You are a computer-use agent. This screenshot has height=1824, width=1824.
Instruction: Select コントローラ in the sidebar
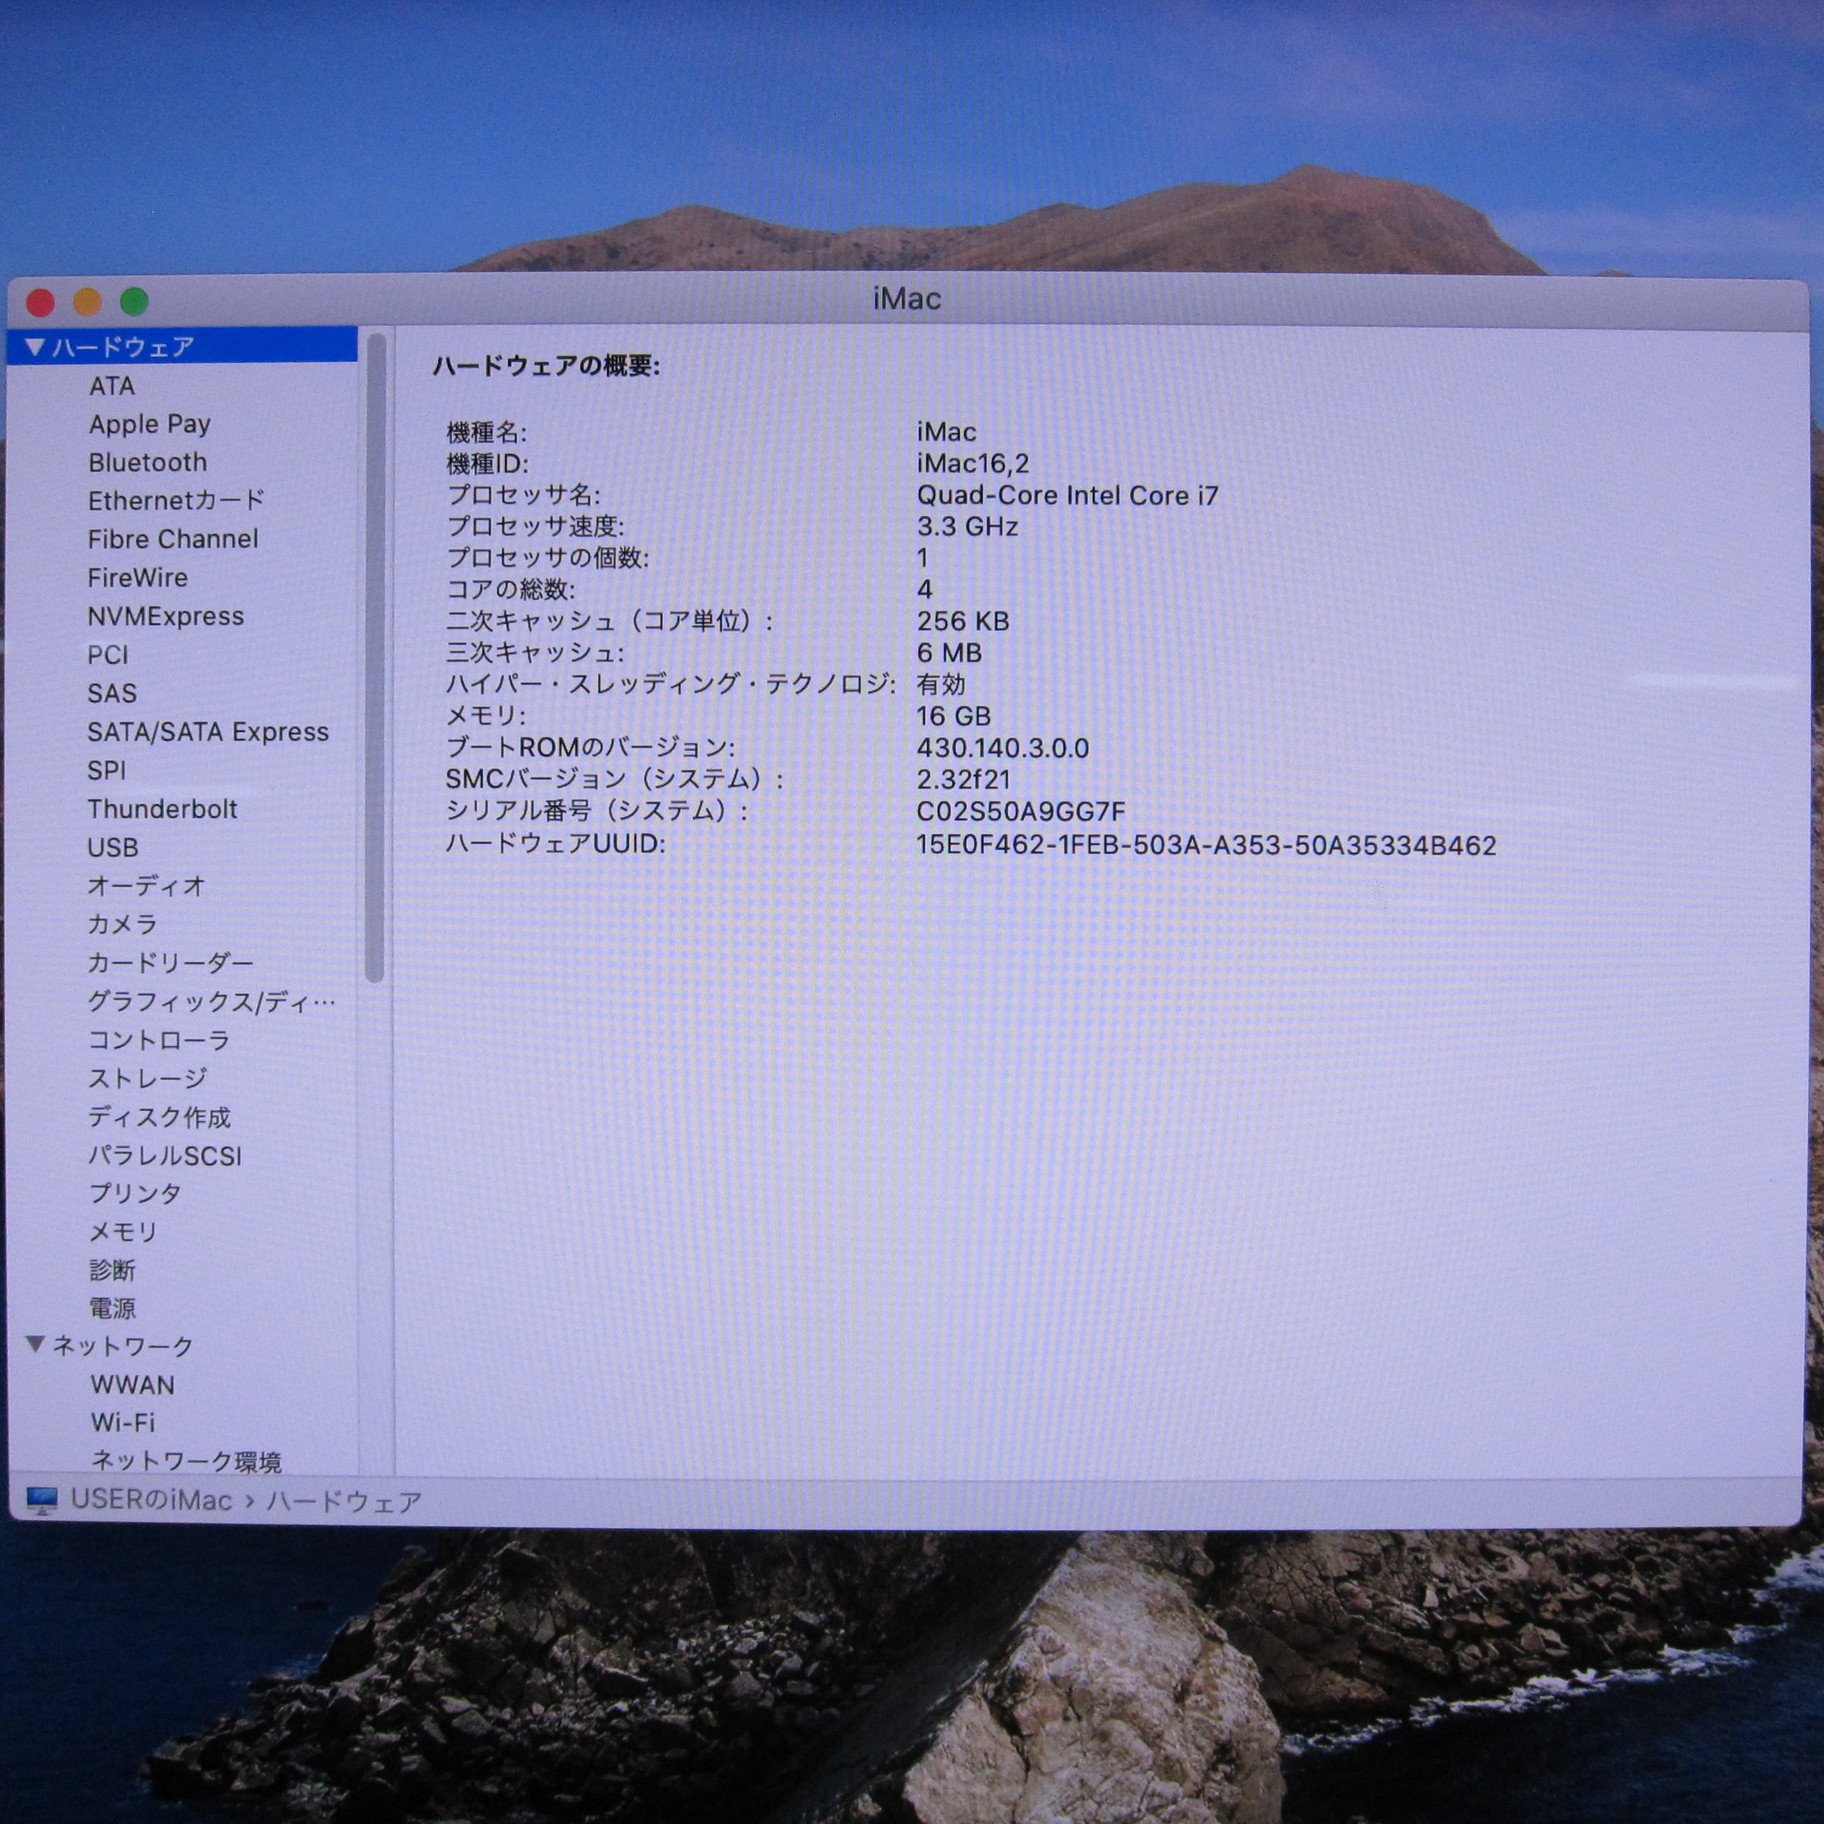coord(158,1040)
